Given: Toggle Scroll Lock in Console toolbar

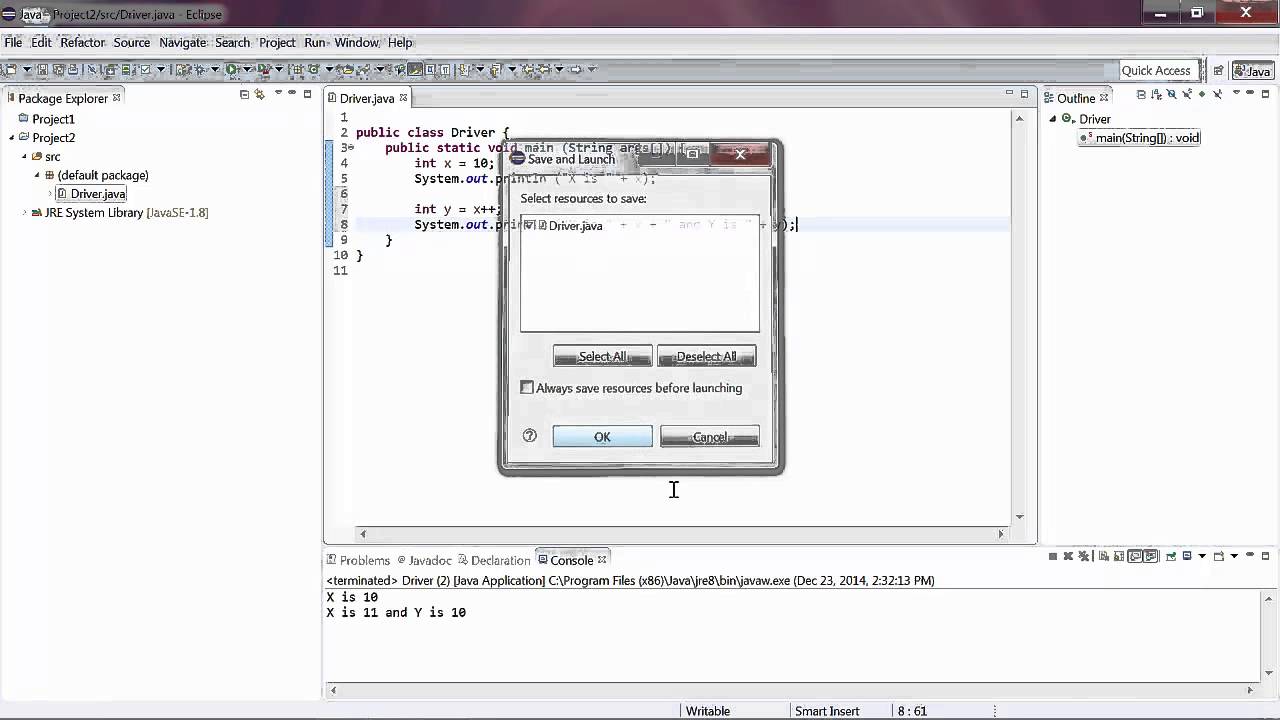Looking at the screenshot, I should [1118, 556].
